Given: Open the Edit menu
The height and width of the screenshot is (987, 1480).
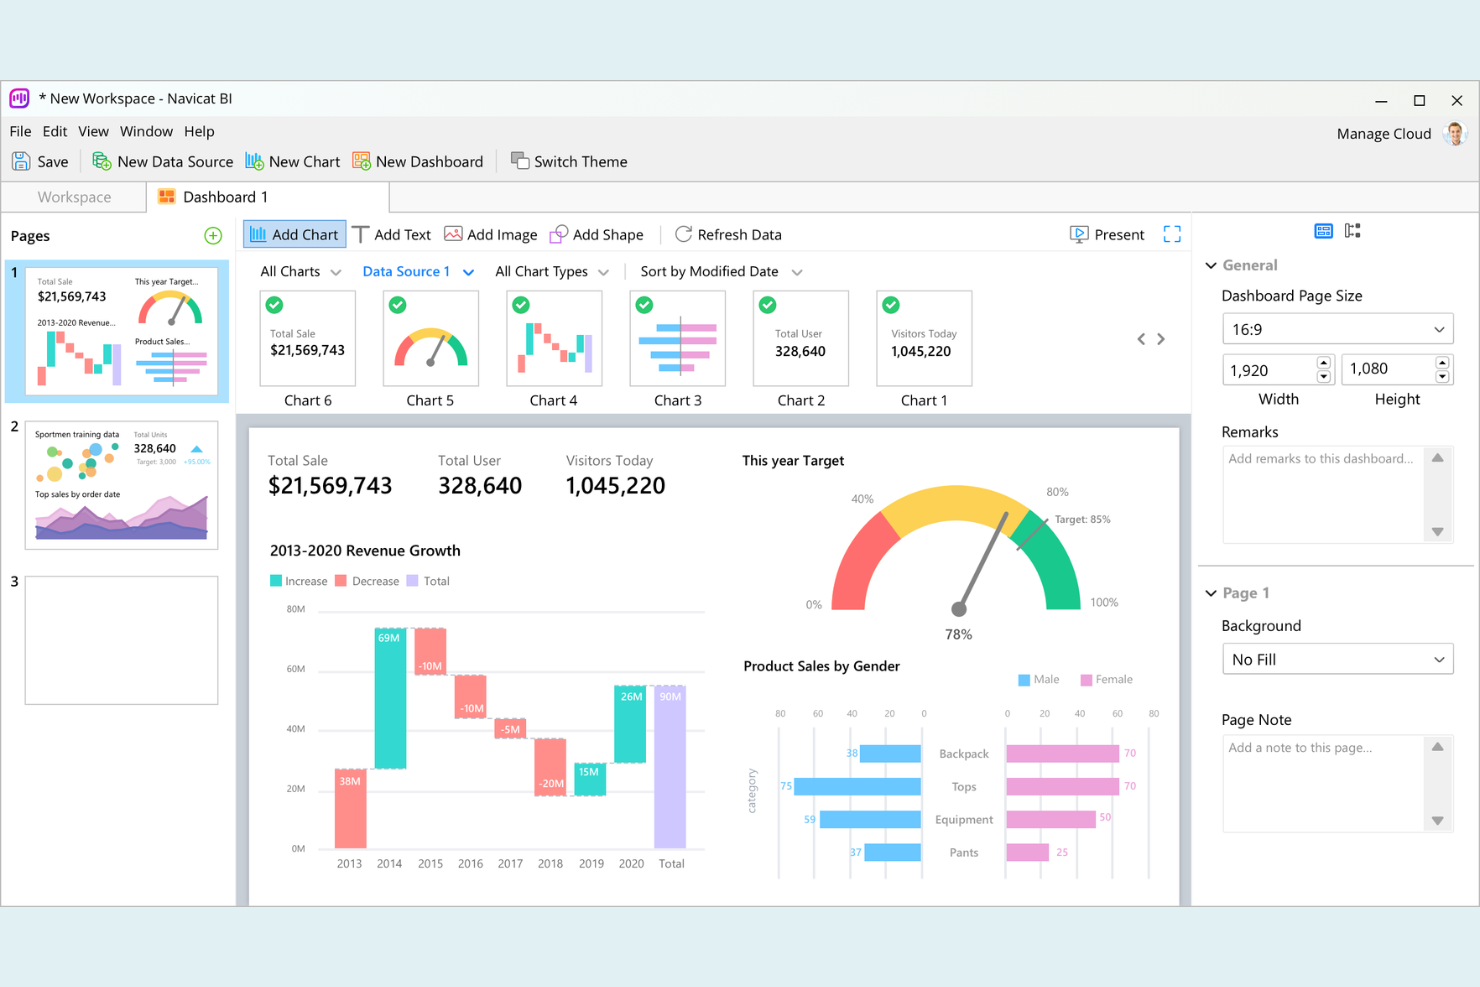Looking at the screenshot, I should (55, 131).
